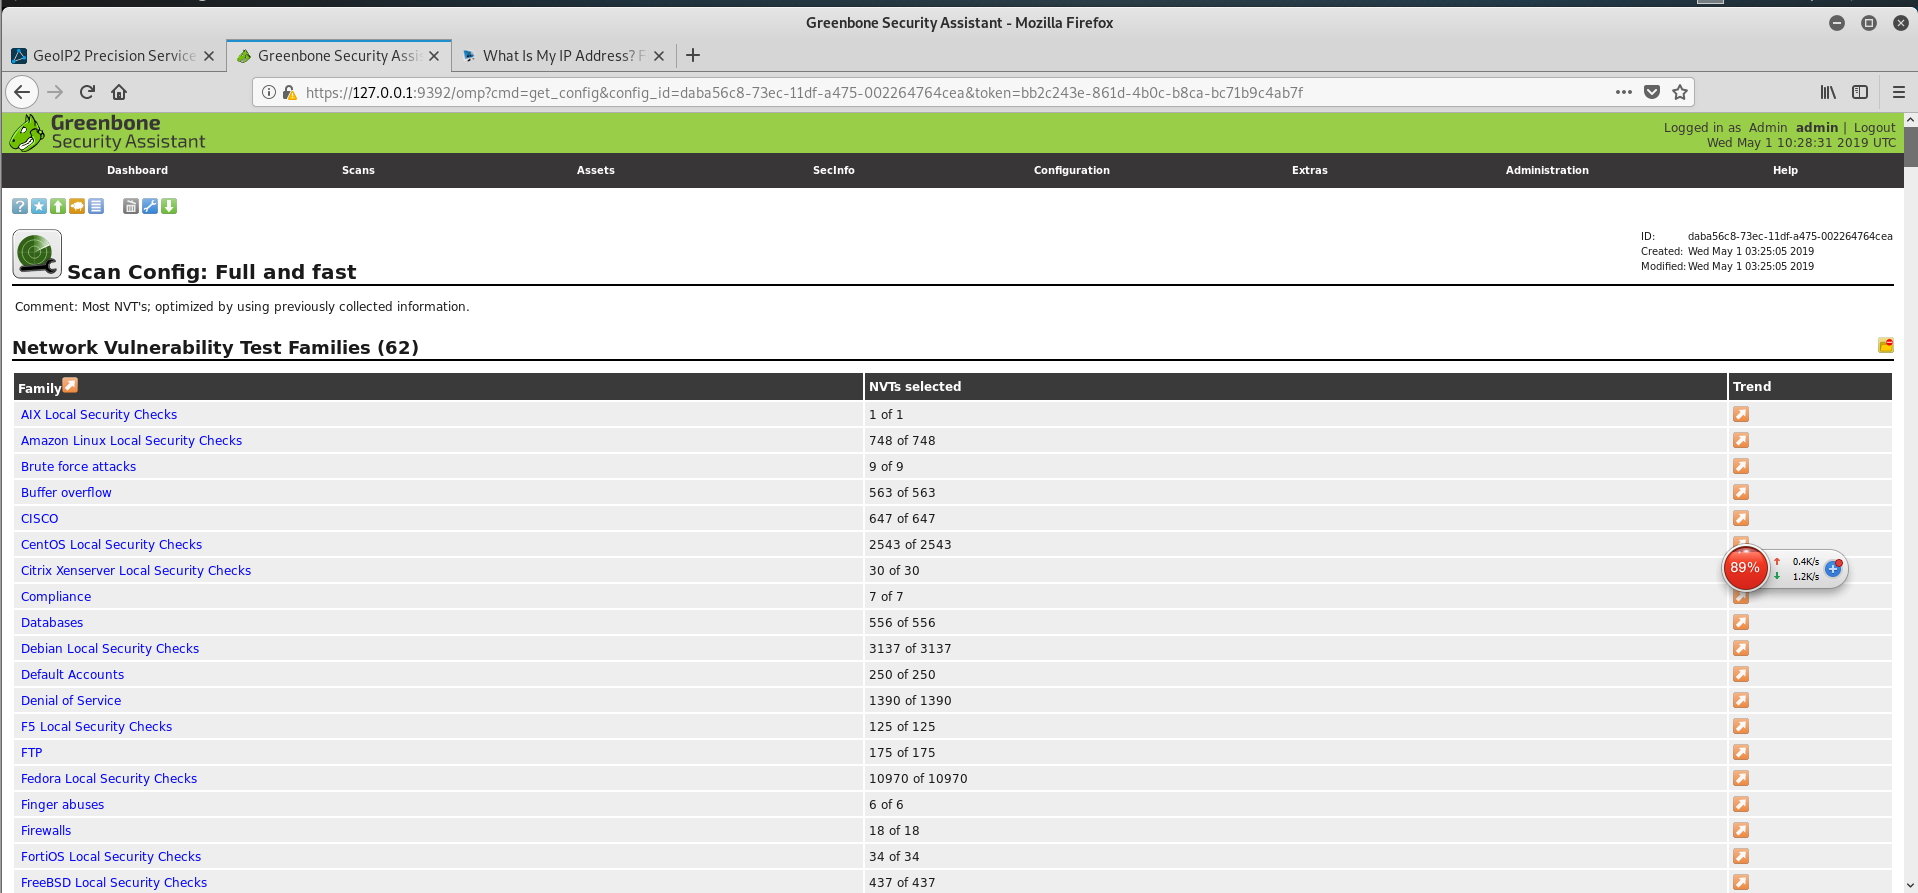Viewport: 1918px width, 893px height.
Task: Open the FreeBSD Local Security Checks family
Action: pos(114,882)
